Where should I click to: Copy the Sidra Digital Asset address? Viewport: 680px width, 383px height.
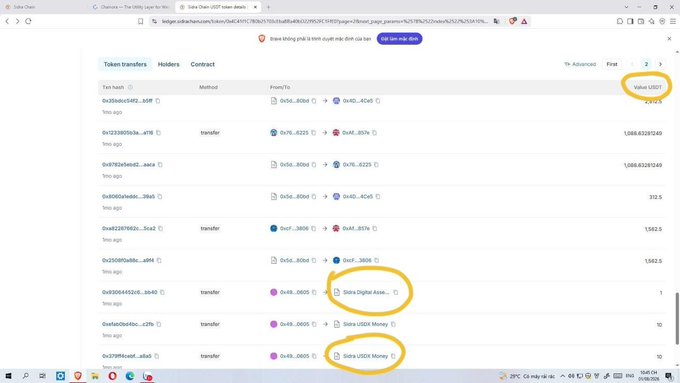tap(396, 292)
